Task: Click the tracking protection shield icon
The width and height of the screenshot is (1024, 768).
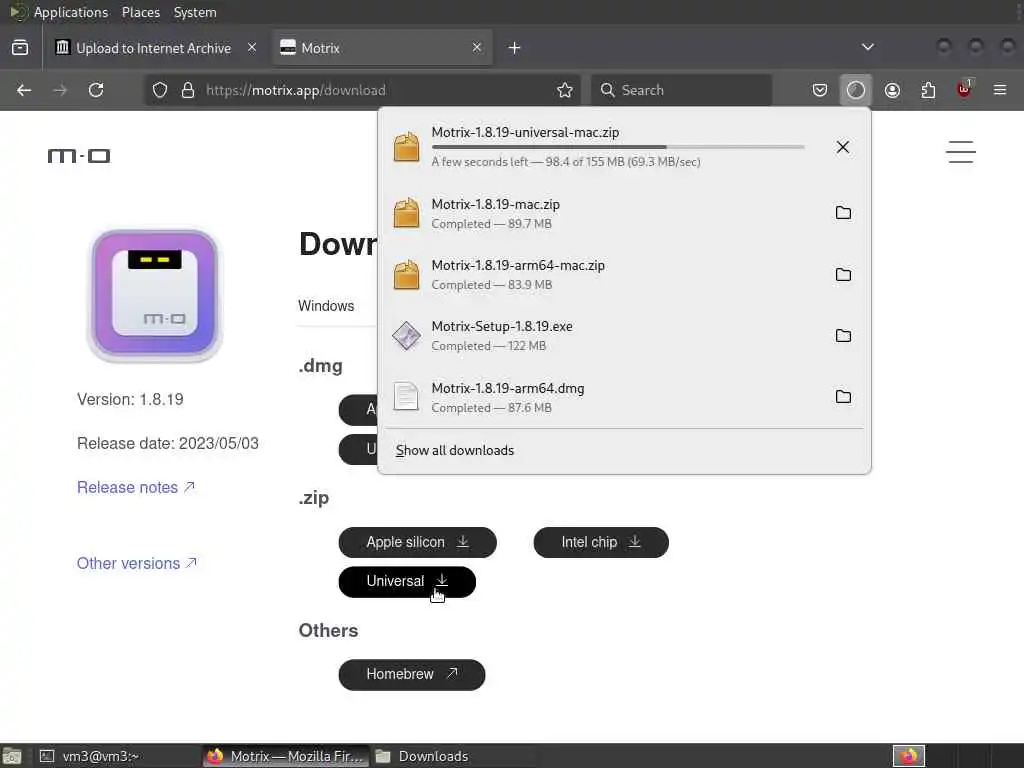Action: (x=160, y=90)
